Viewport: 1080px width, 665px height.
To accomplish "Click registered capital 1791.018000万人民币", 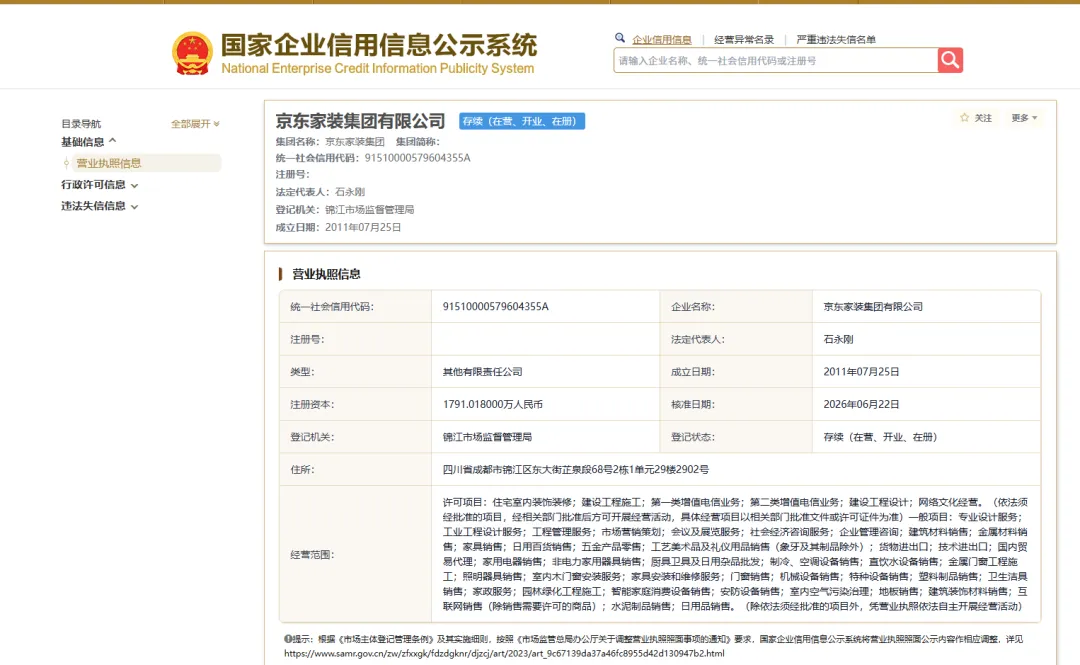I will (492, 405).
